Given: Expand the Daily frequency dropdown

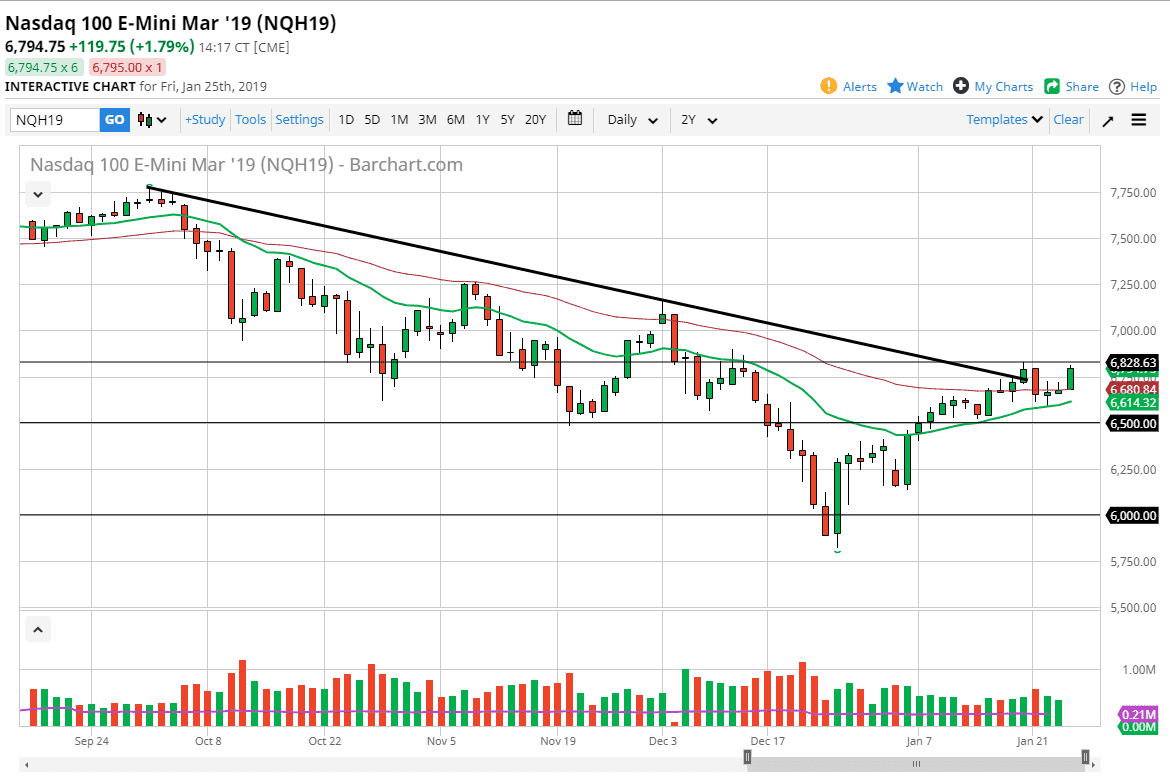Looking at the screenshot, I should (x=630, y=119).
